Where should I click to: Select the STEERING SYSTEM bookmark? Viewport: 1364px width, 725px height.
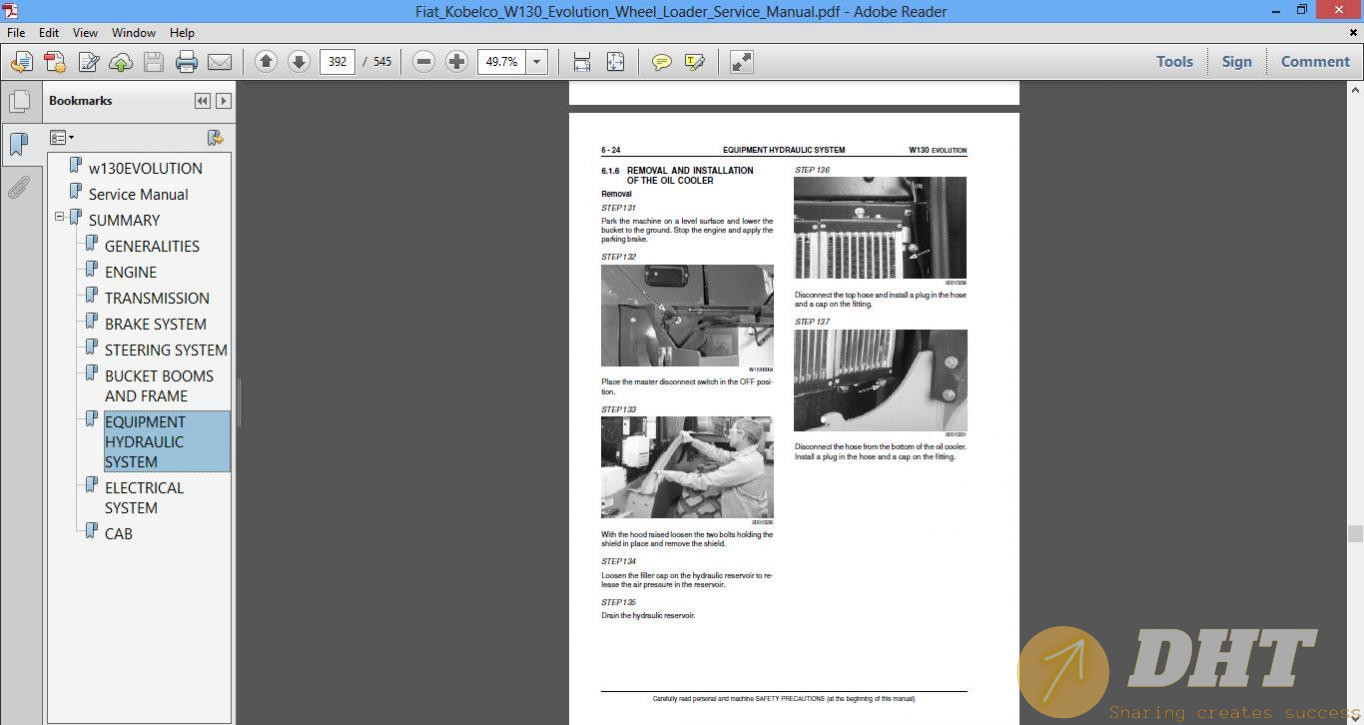click(x=166, y=350)
